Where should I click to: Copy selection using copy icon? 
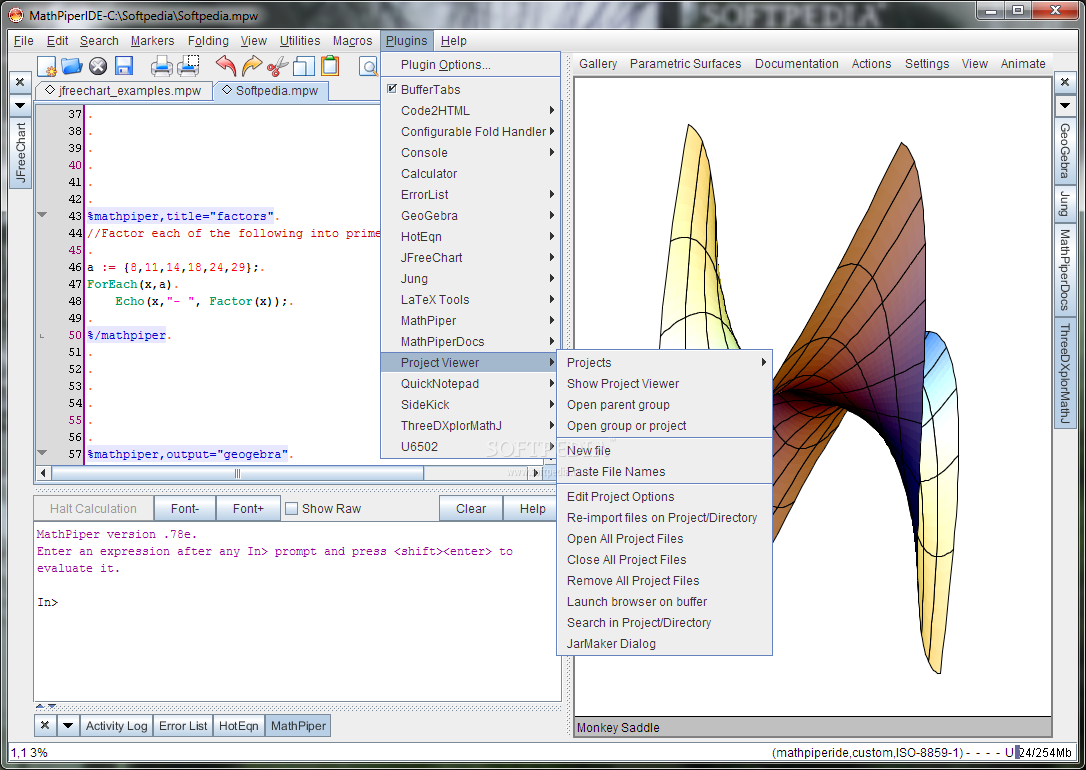[x=304, y=66]
